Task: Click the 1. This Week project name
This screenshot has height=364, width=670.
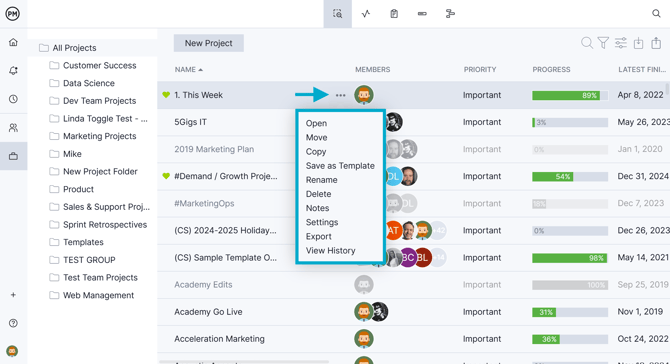Action: [x=198, y=95]
